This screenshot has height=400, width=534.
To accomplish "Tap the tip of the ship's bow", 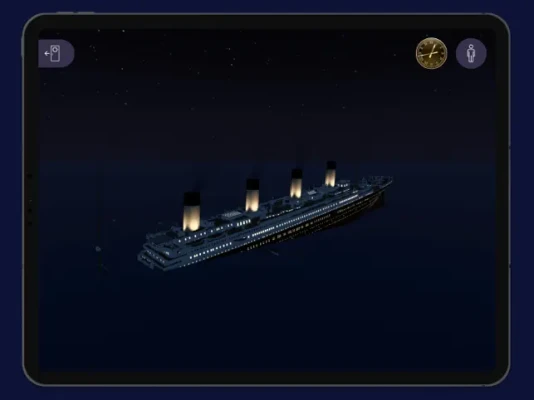I will (391, 179).
